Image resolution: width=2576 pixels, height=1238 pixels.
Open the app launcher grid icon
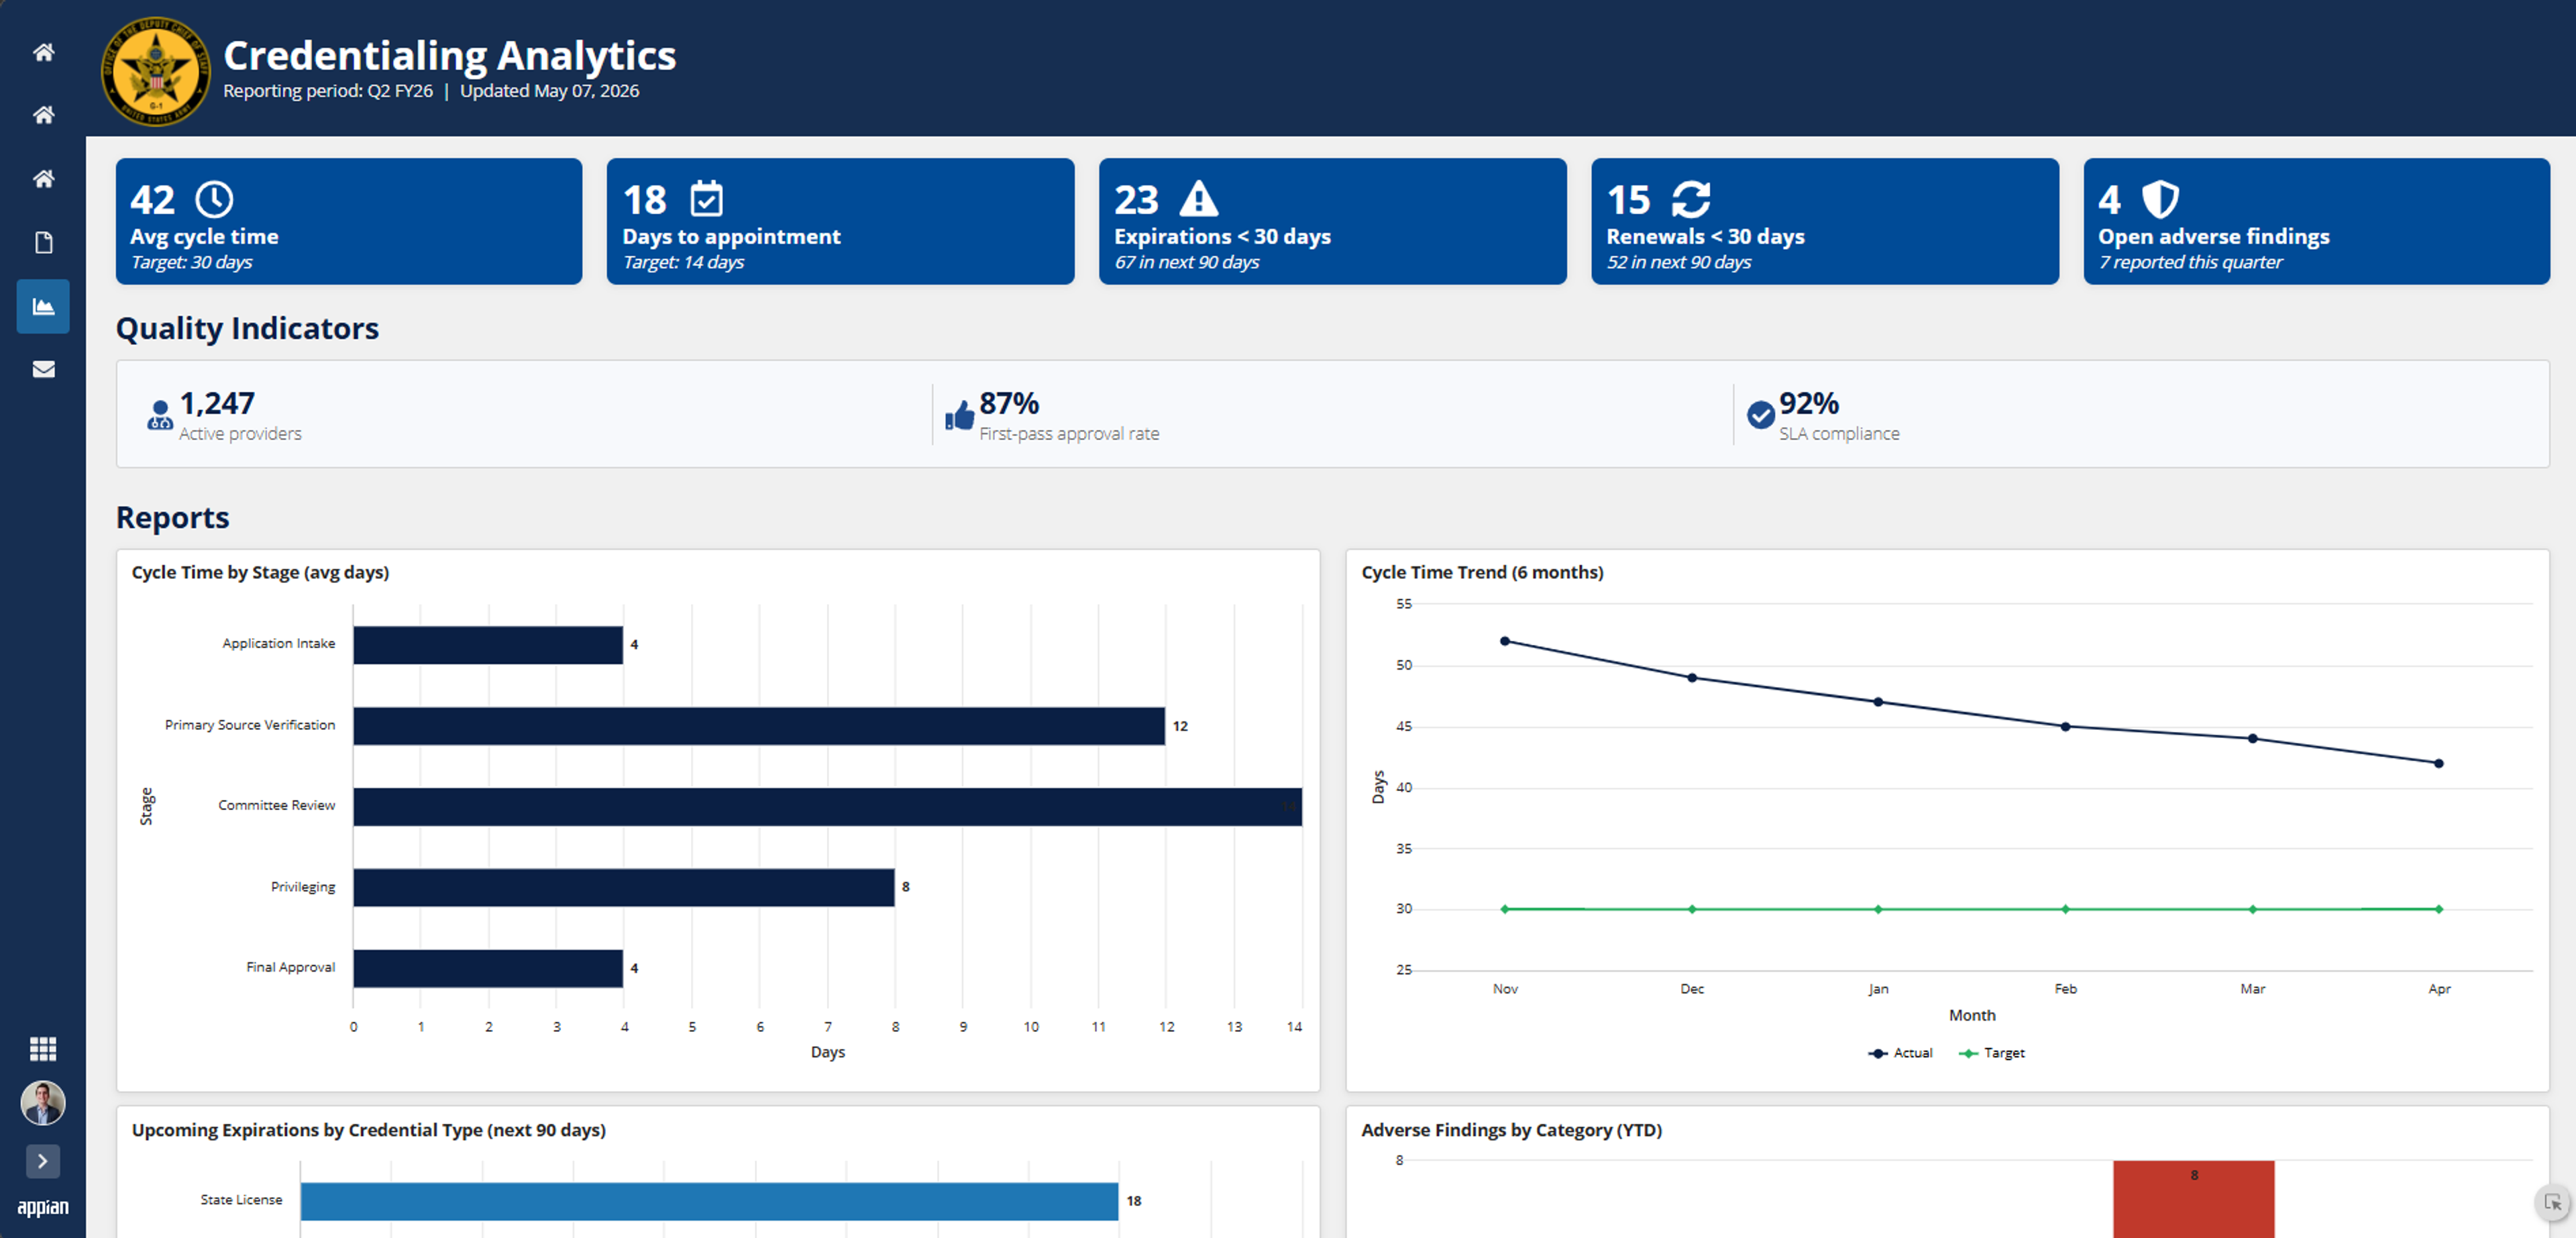[43, 1048]
